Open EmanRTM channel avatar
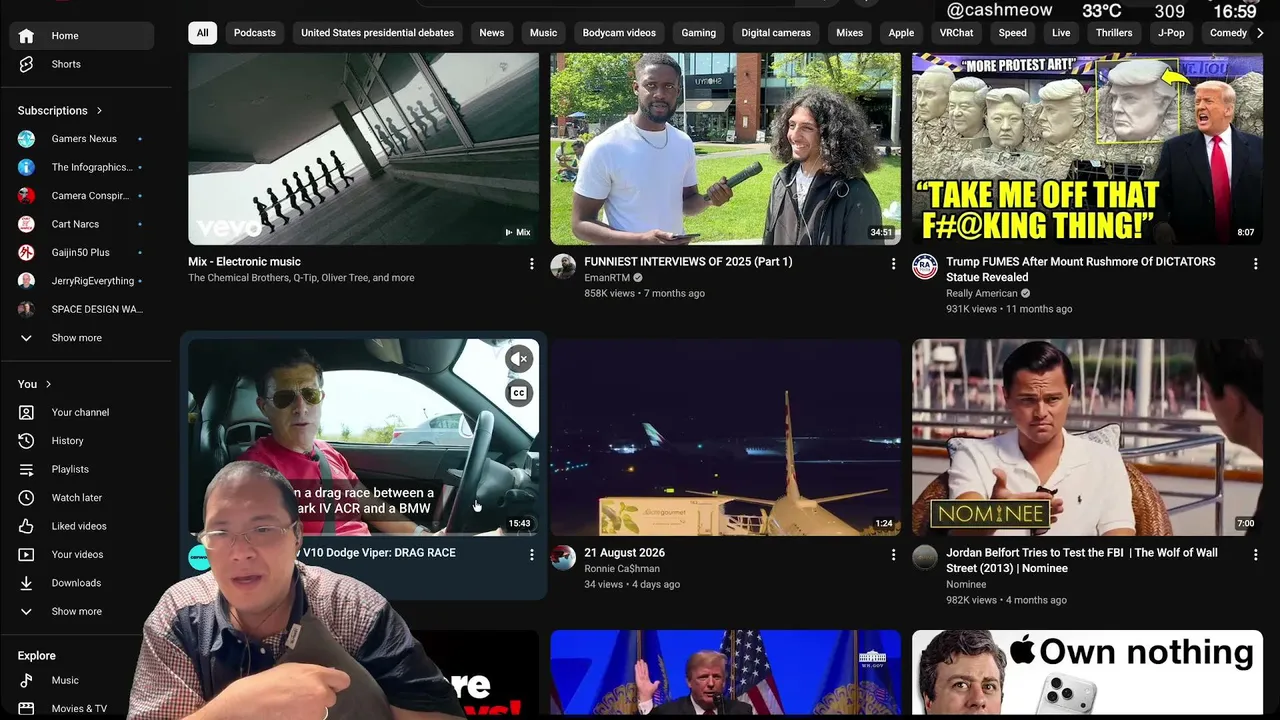Viewport: 1280px width, 720px height. pyautogui.click(x=563, y=266)
